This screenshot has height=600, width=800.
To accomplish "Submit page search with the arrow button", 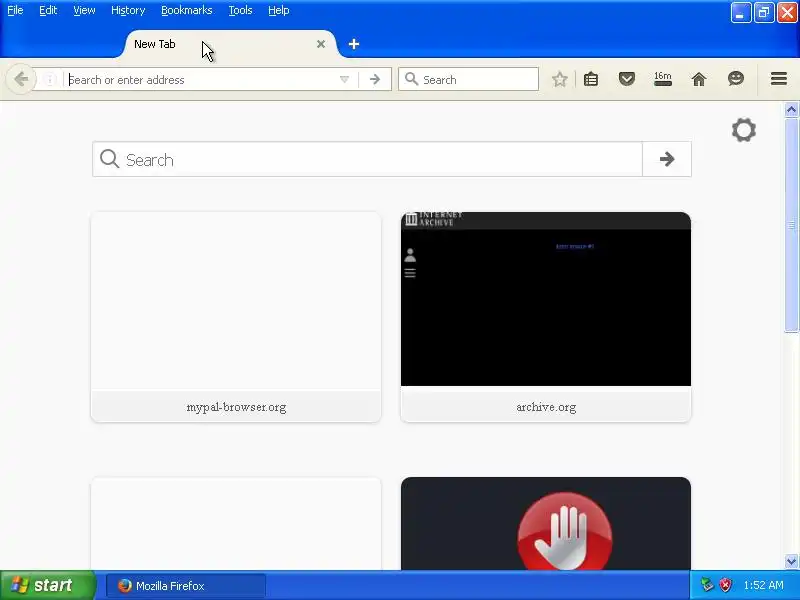I will pyautogui.click(x=666, y=159).
